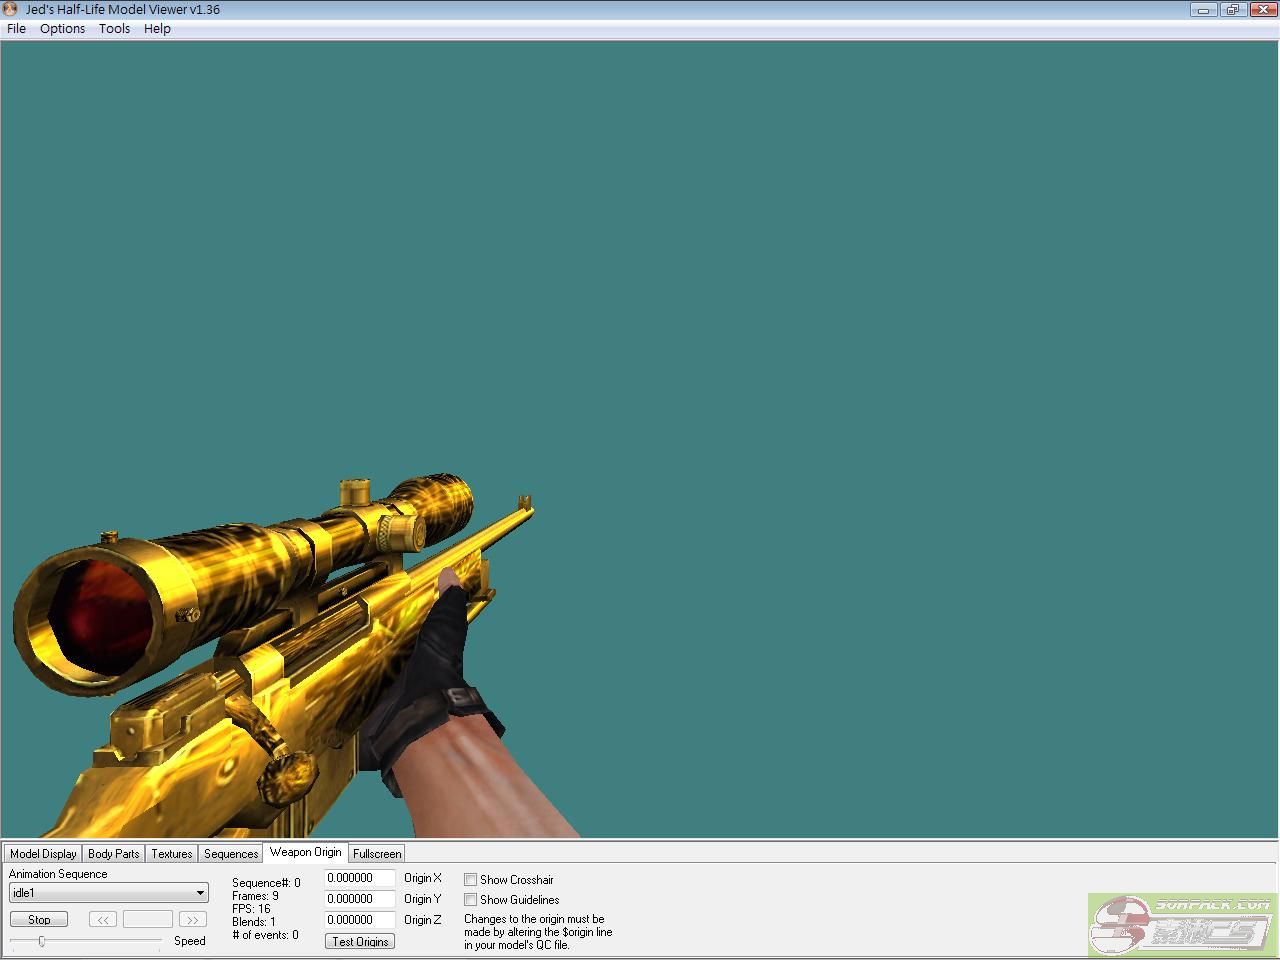Open the Tools menu
Image resolution: width=1280 pixels, height=960 pixels.
coord(114,28)
